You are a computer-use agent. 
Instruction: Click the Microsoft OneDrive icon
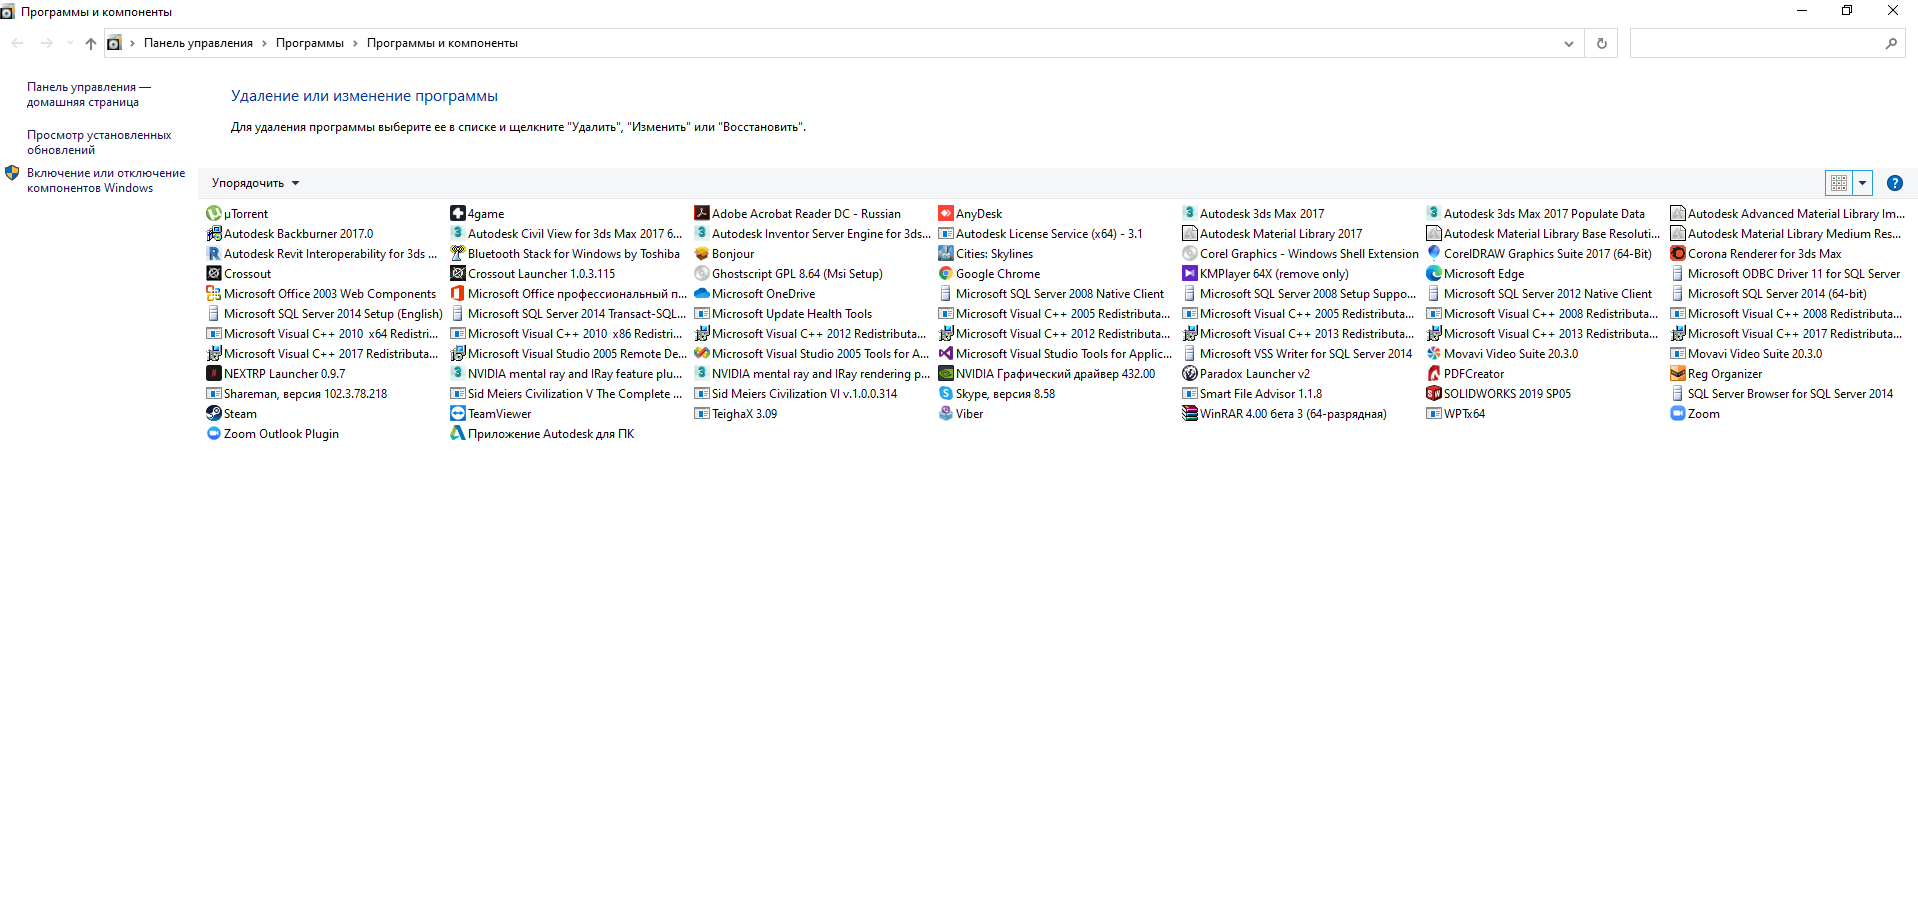pos(701,293)
